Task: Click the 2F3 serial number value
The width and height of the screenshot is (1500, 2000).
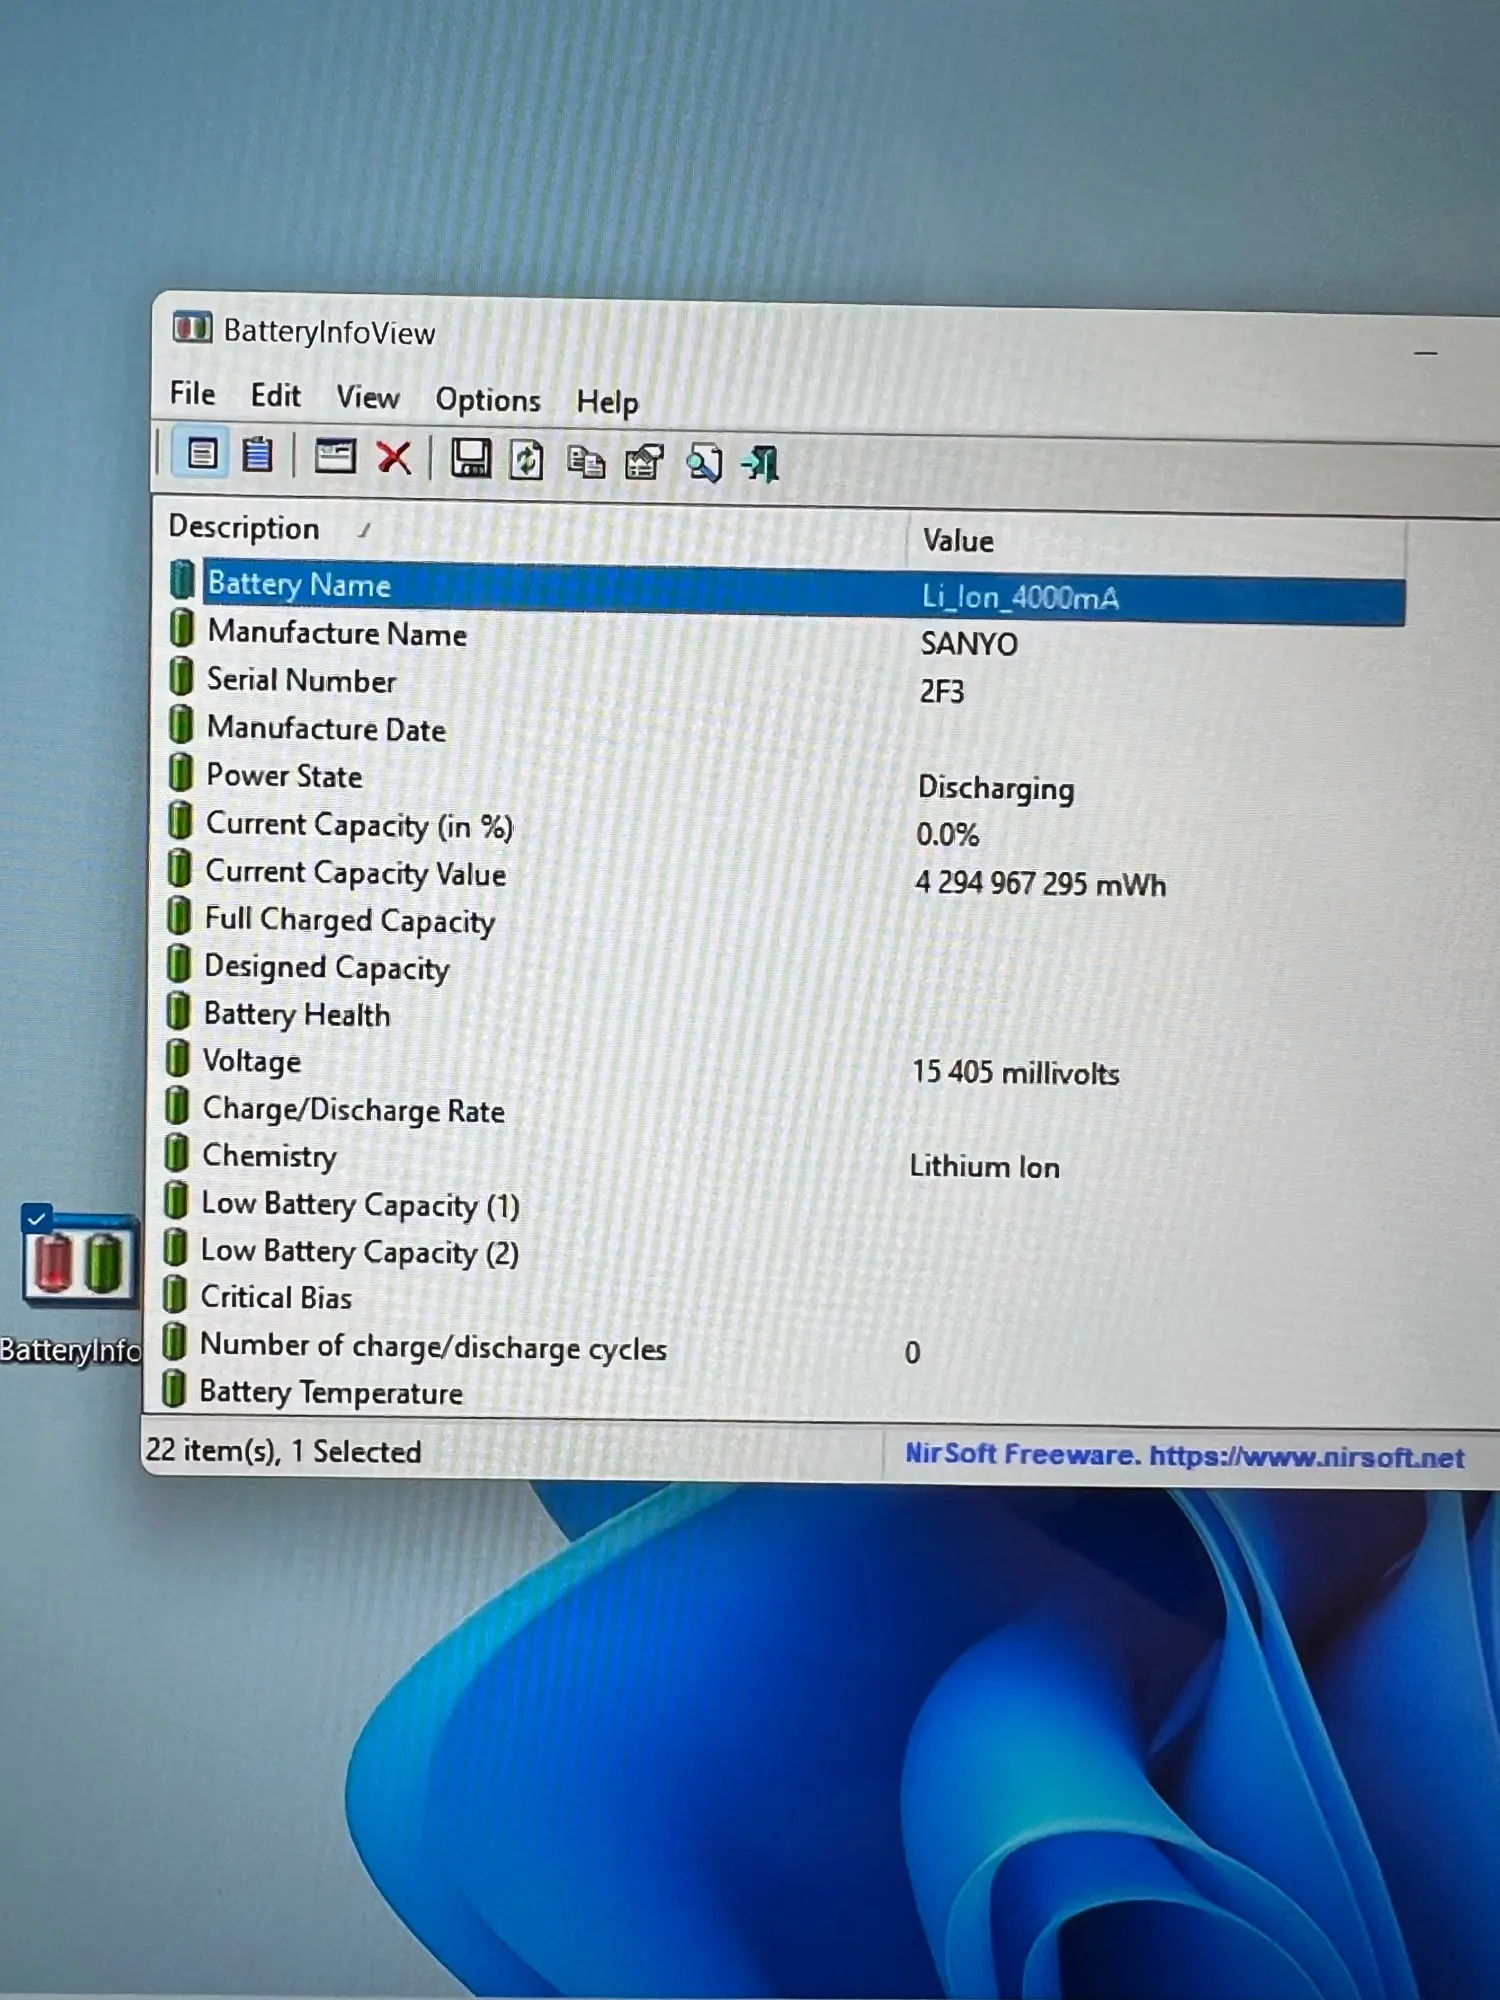Action: [942, 692]
